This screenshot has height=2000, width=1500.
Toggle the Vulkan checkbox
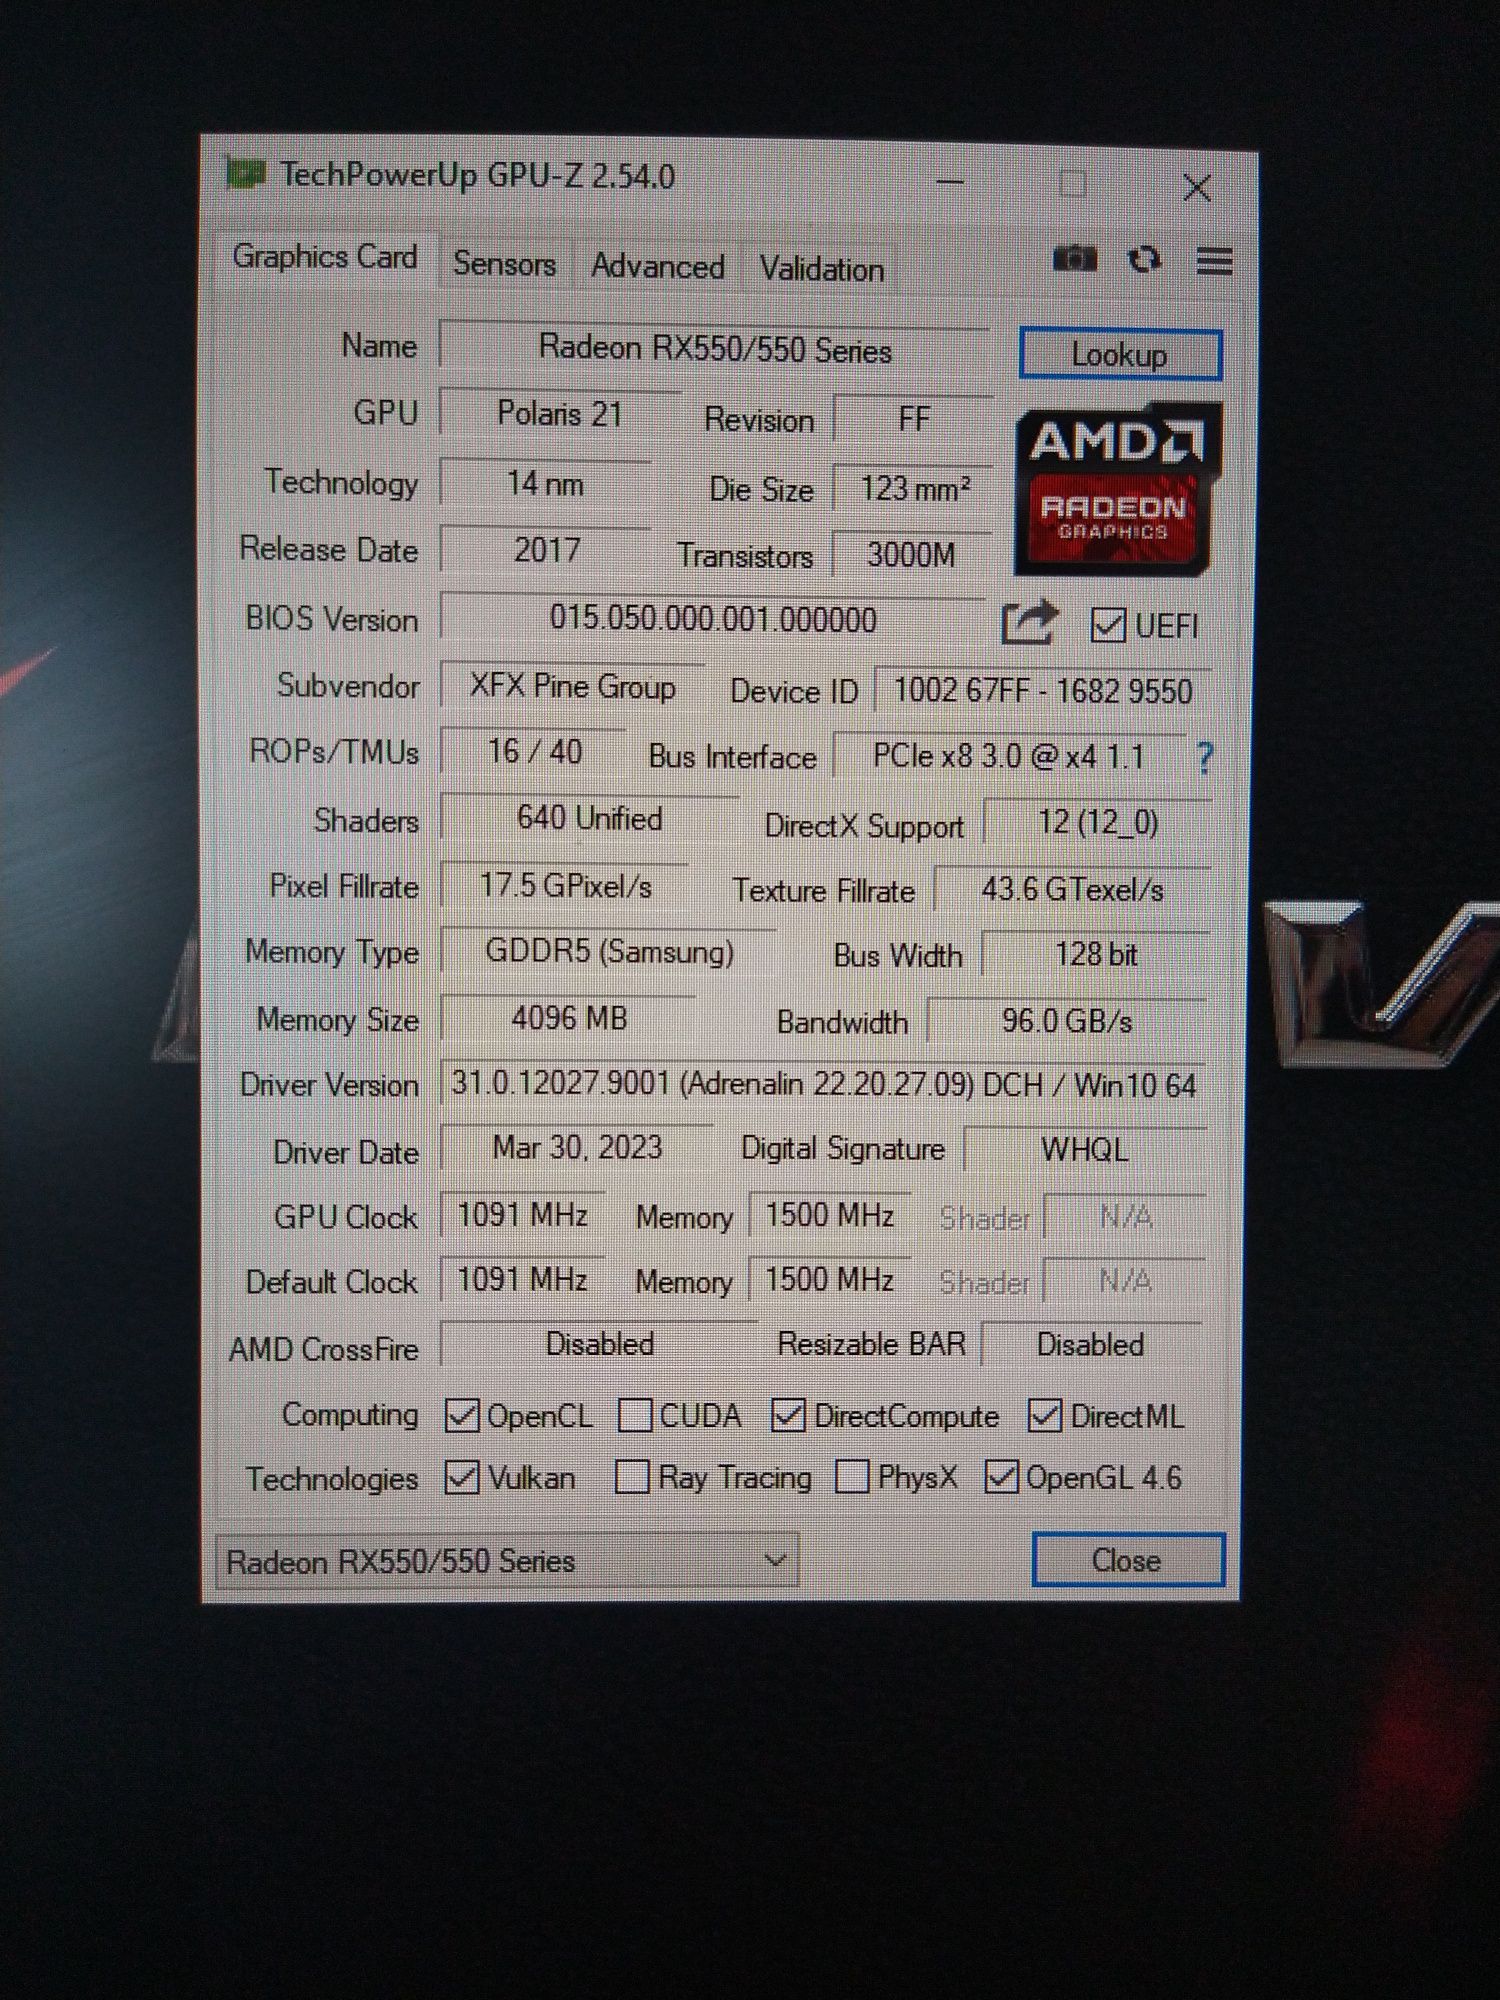461,1477
